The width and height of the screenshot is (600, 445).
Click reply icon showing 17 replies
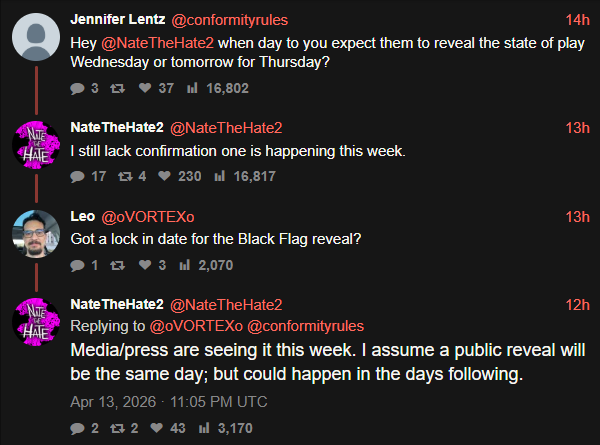[x=78, y=177]
